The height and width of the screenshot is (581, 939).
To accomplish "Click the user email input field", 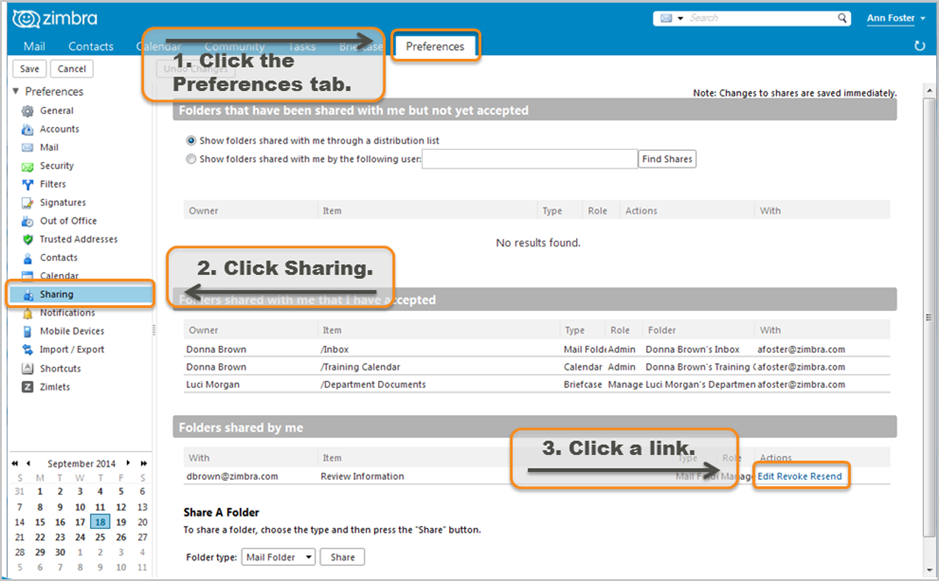I will pyautogui.click(x=529, y=159).
